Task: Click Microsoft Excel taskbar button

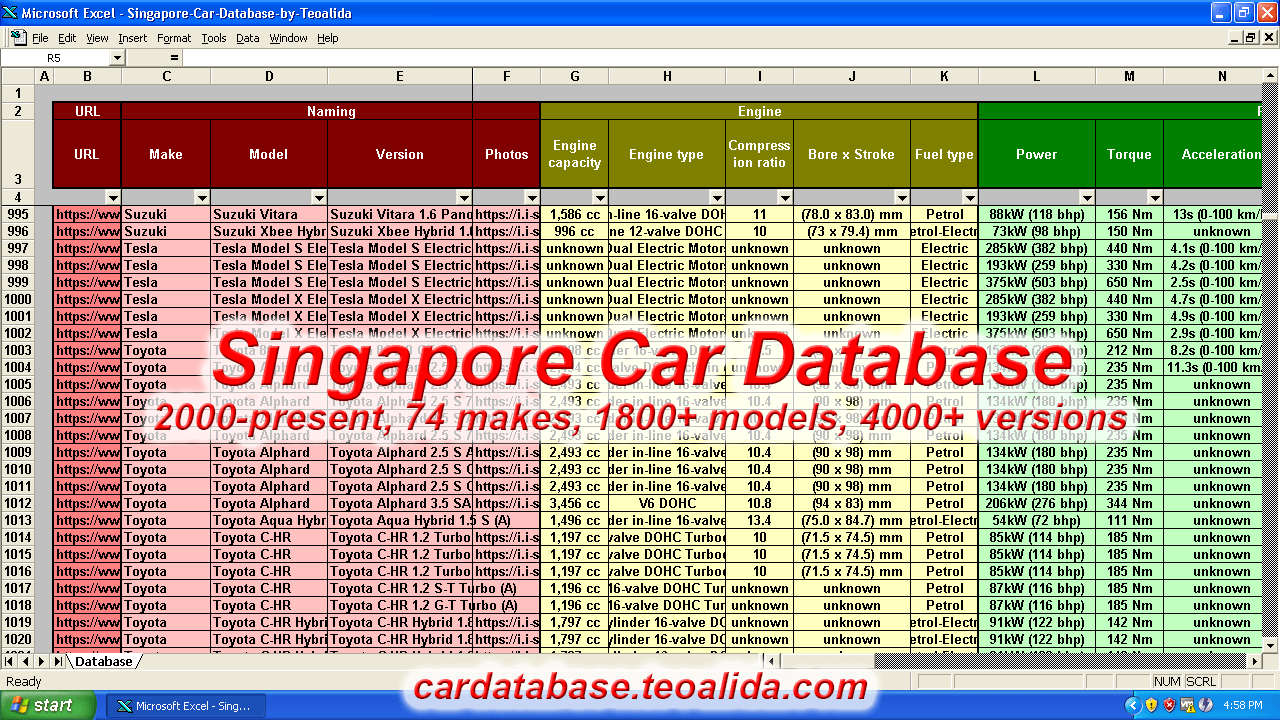Action: pos(187,705)
